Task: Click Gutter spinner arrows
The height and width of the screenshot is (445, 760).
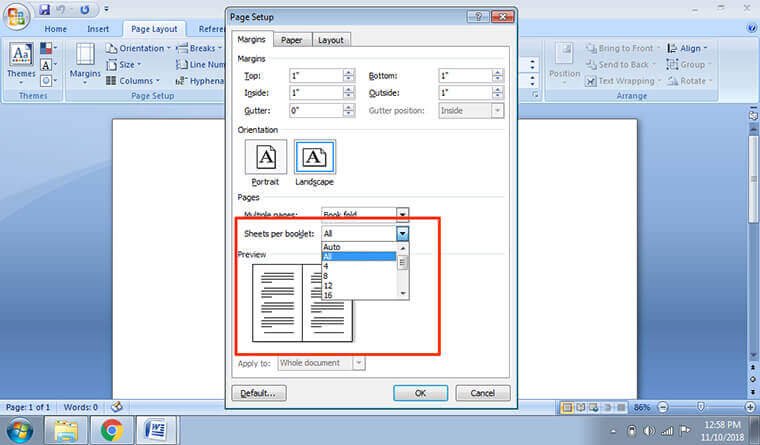Action: [x=348, y=111]
